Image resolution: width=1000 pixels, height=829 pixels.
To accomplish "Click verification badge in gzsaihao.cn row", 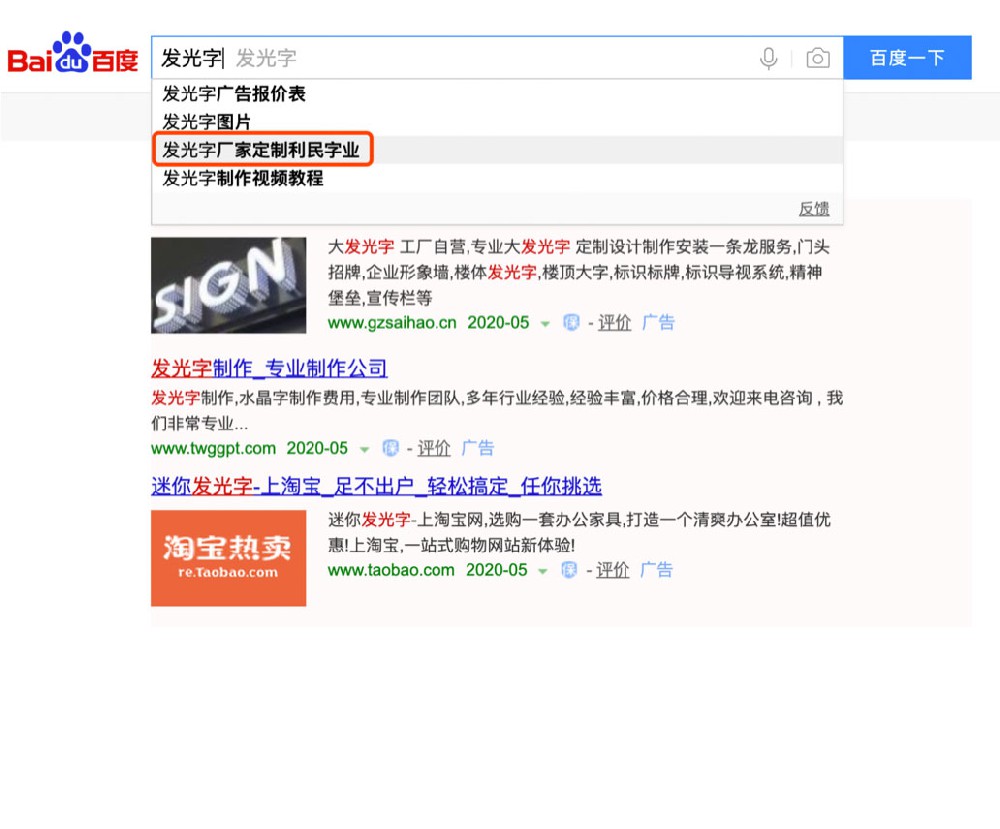I will pos(571,323).
